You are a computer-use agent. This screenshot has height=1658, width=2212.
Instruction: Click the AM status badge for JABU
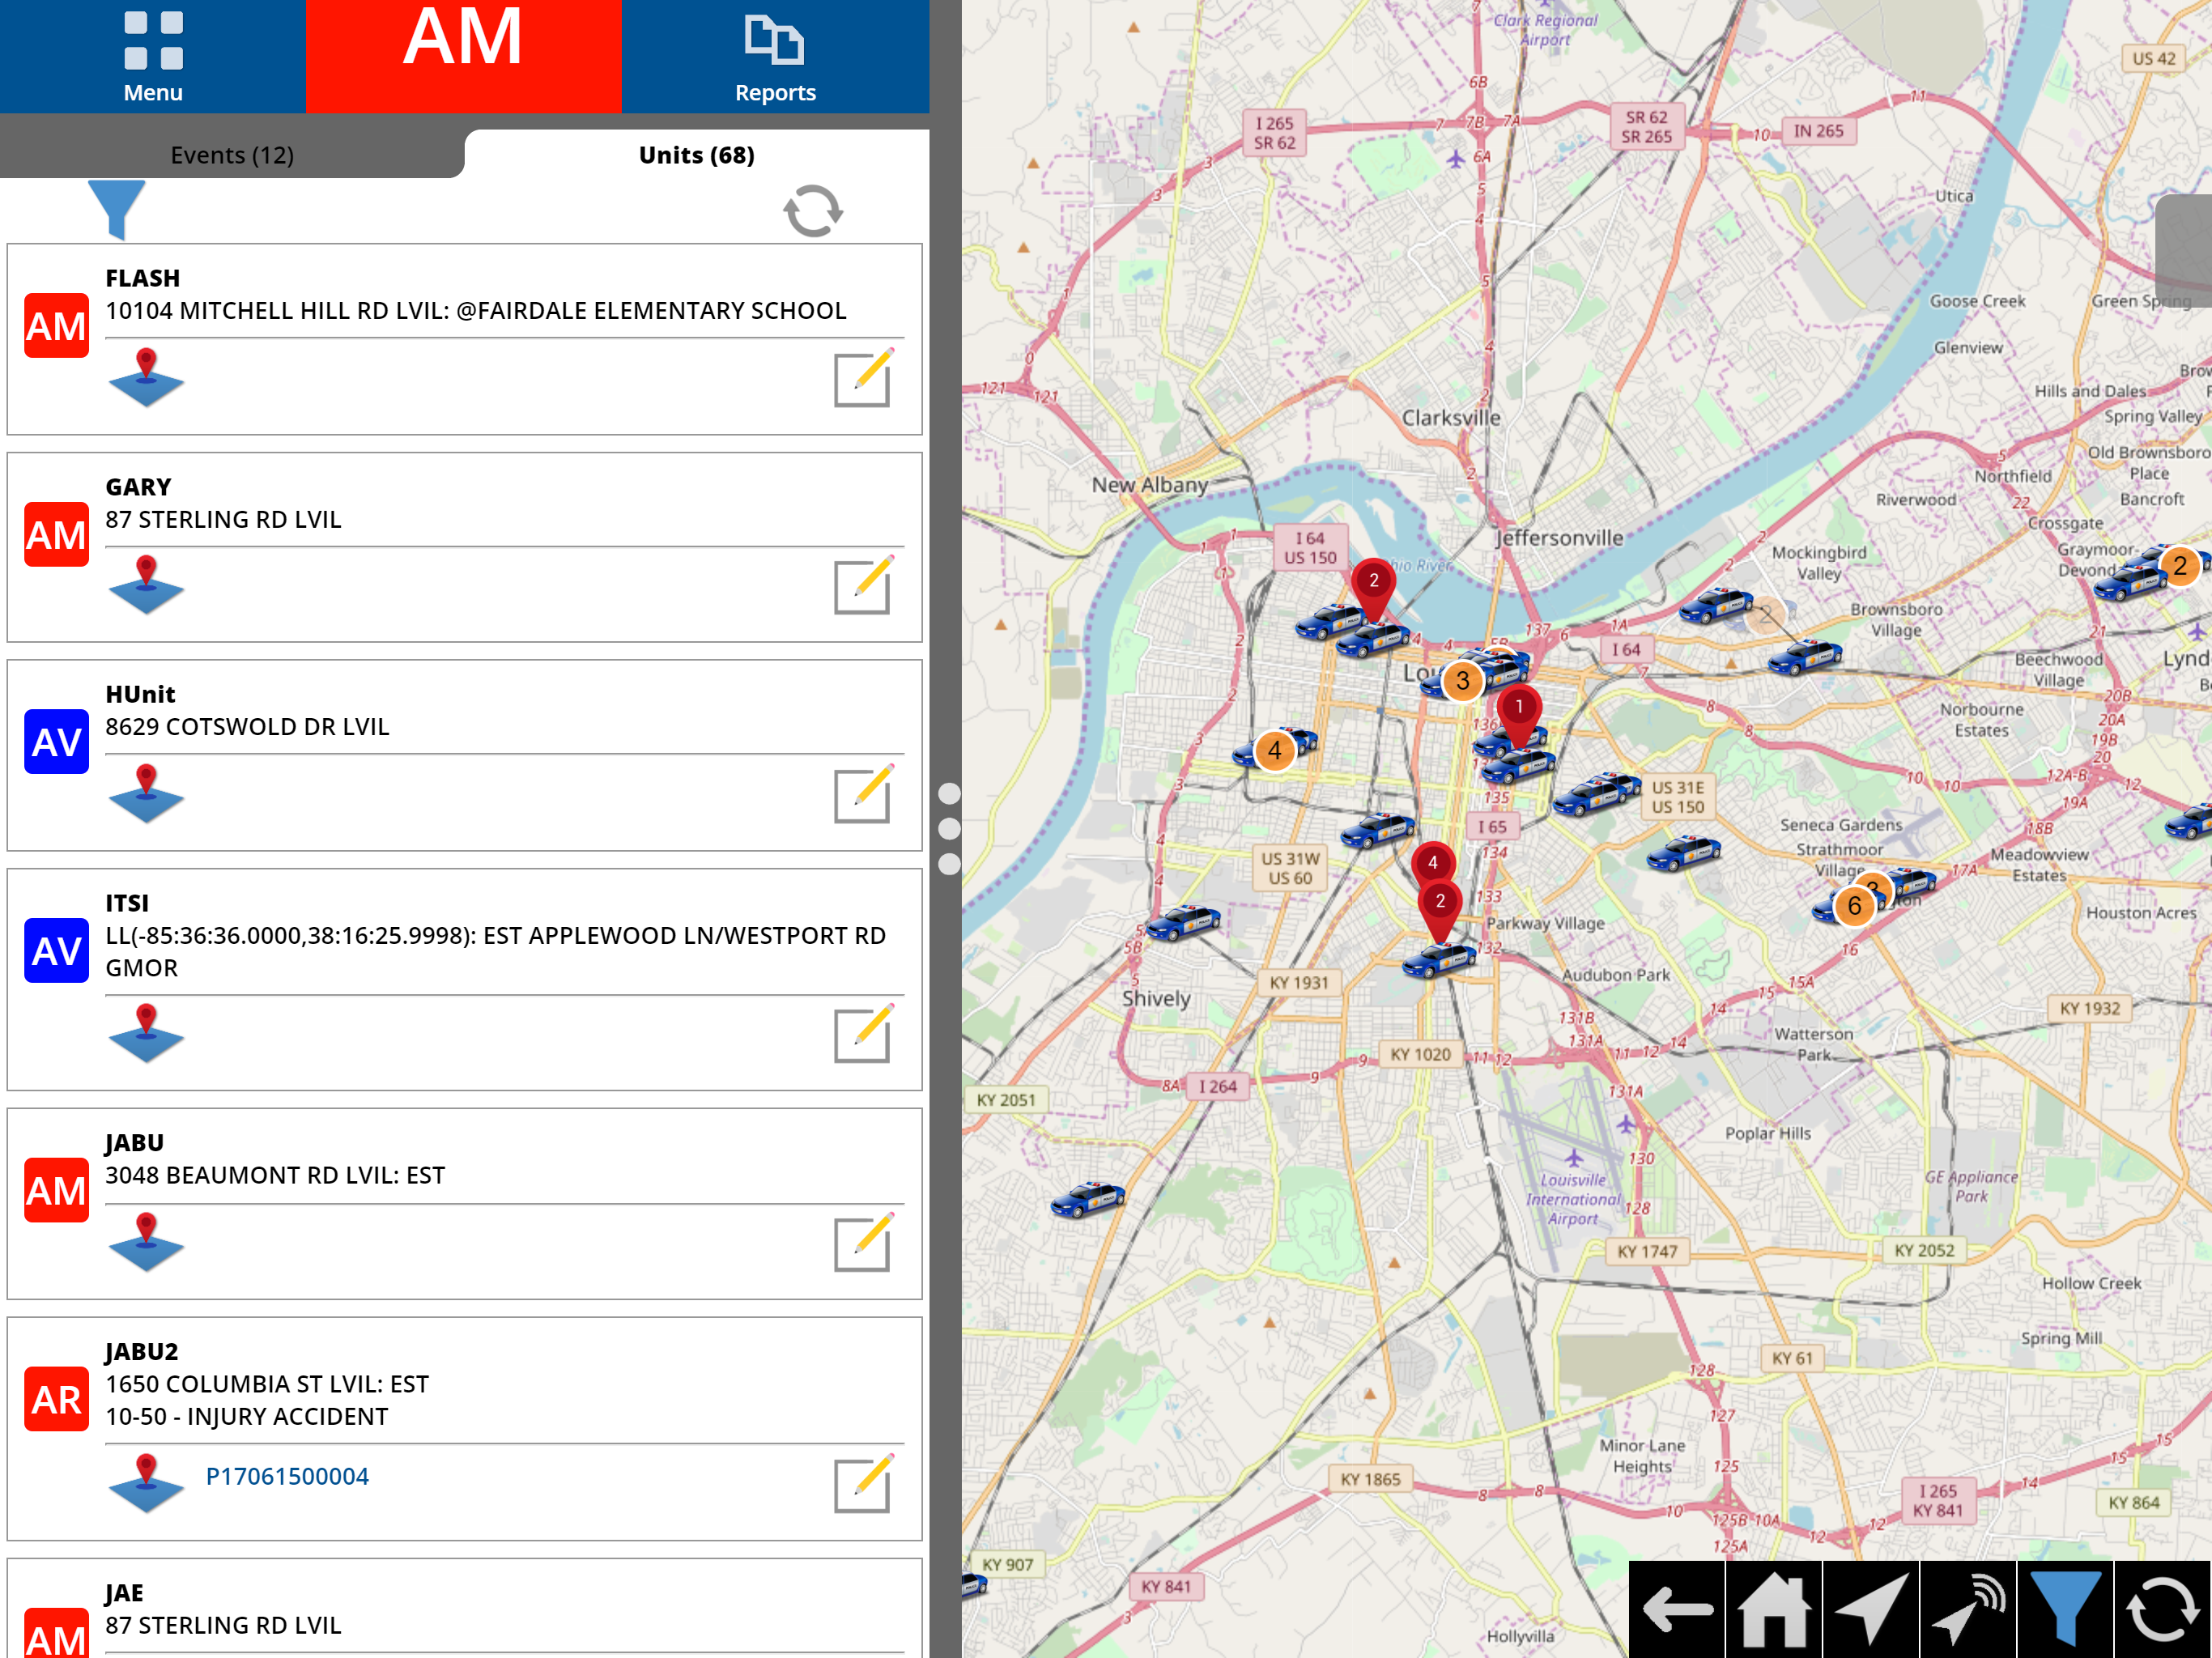tap(56, 1190)
